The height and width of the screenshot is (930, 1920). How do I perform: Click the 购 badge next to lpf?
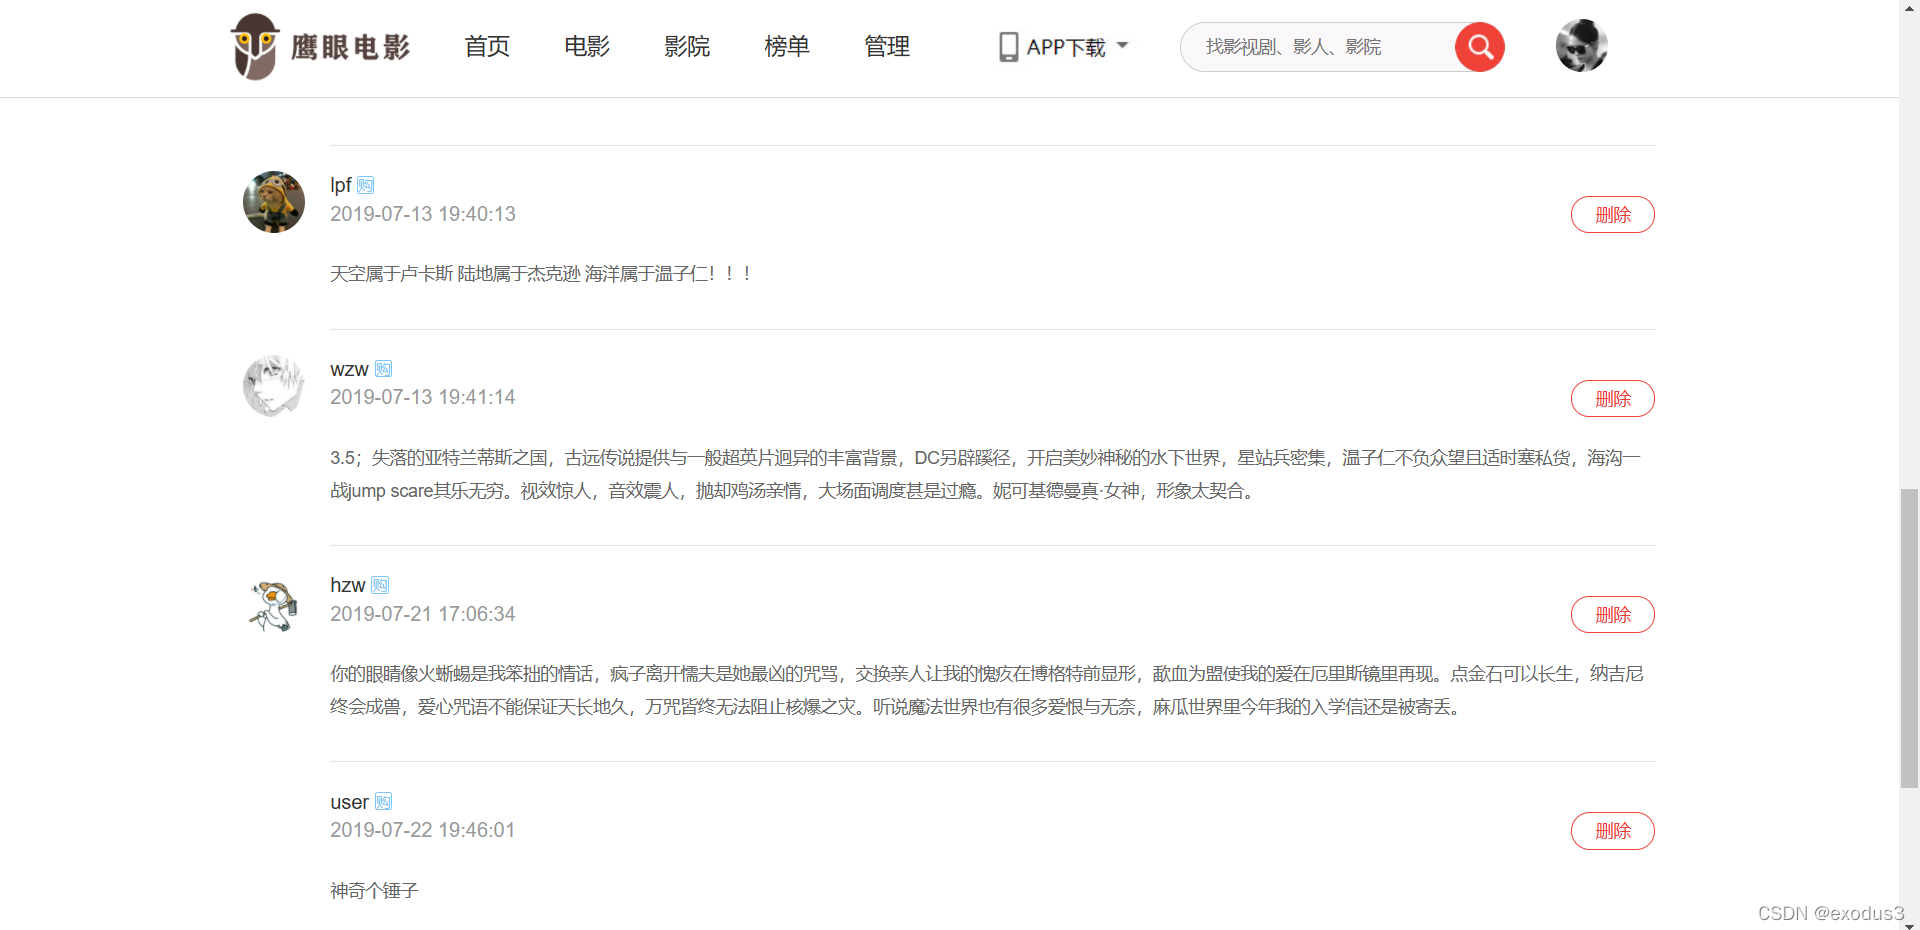(x=365, y=185)
